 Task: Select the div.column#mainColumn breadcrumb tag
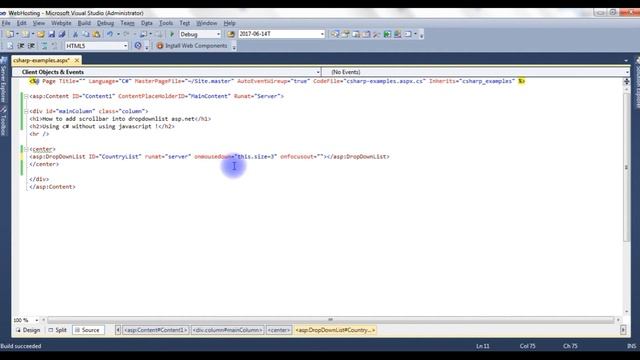227,330
